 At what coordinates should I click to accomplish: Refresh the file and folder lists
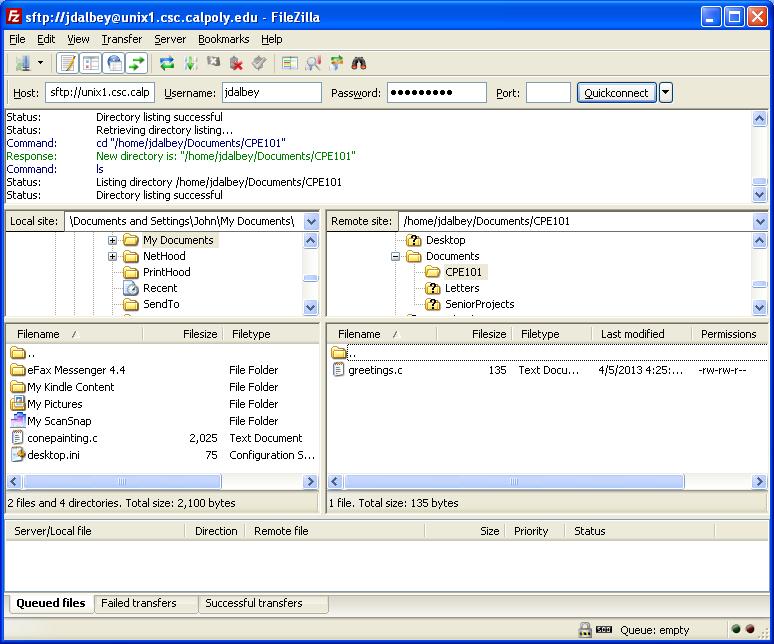point(167,63)
